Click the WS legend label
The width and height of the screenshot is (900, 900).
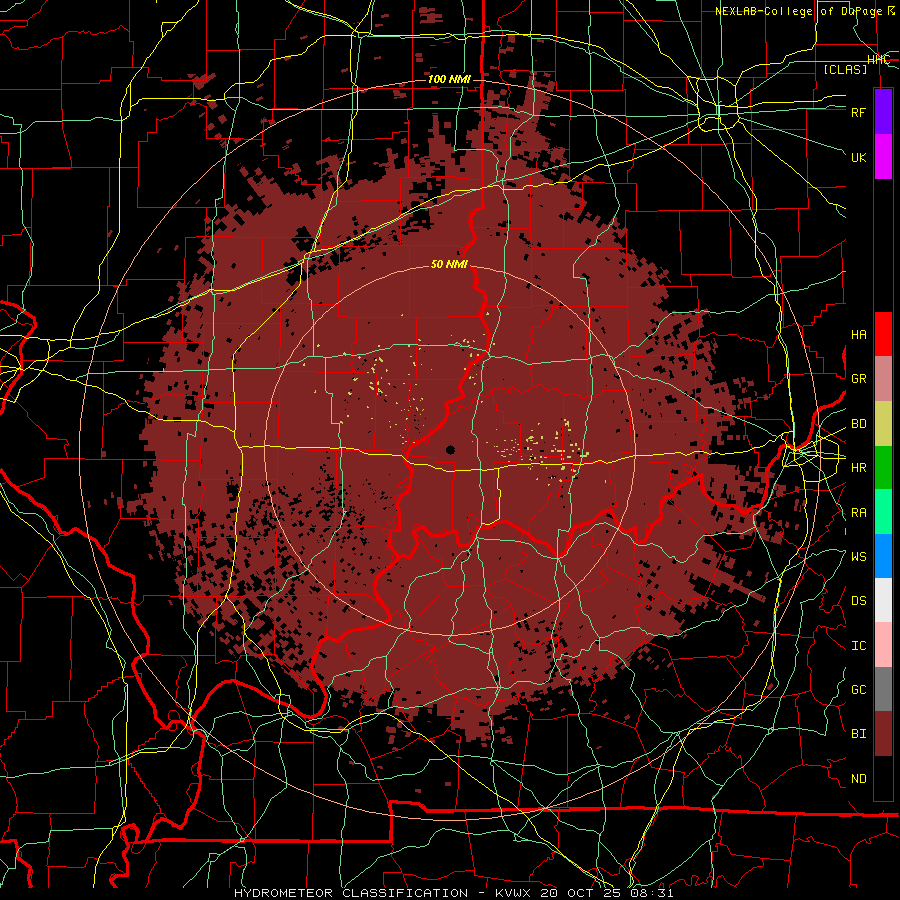(859, 557)
